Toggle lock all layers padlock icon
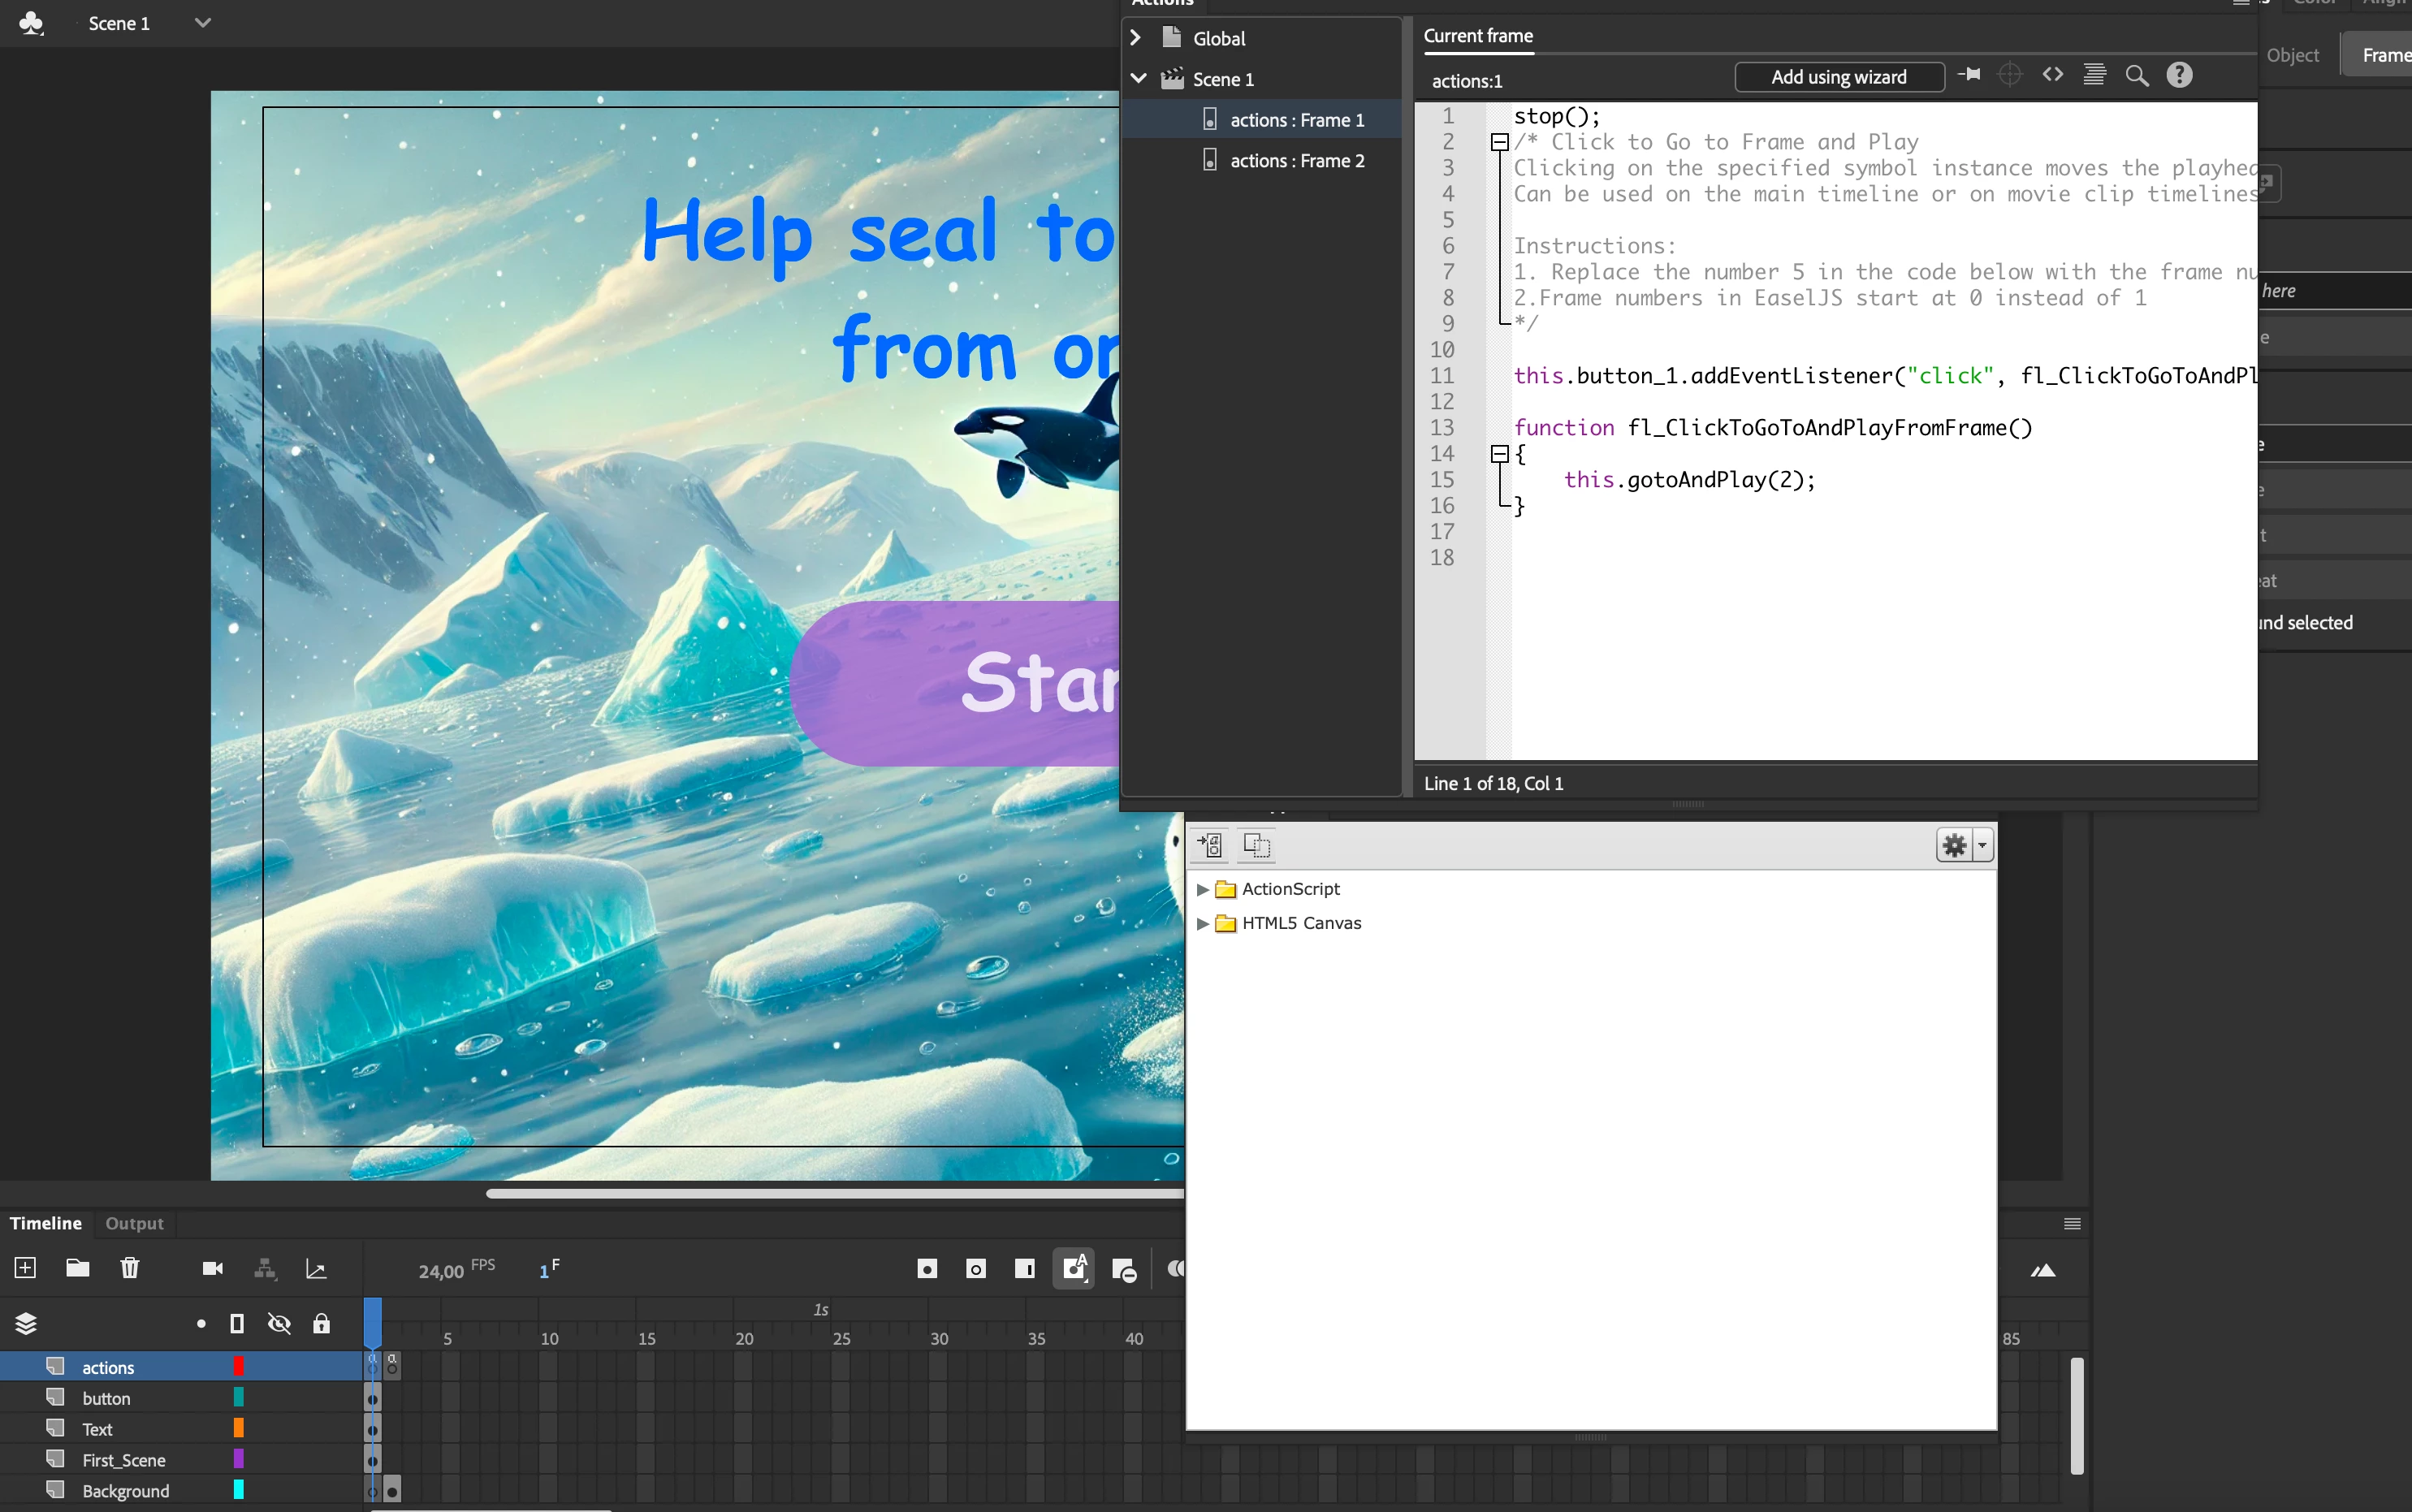Viewport: 2412px width, 1512px height. [x=321, y=1324]
